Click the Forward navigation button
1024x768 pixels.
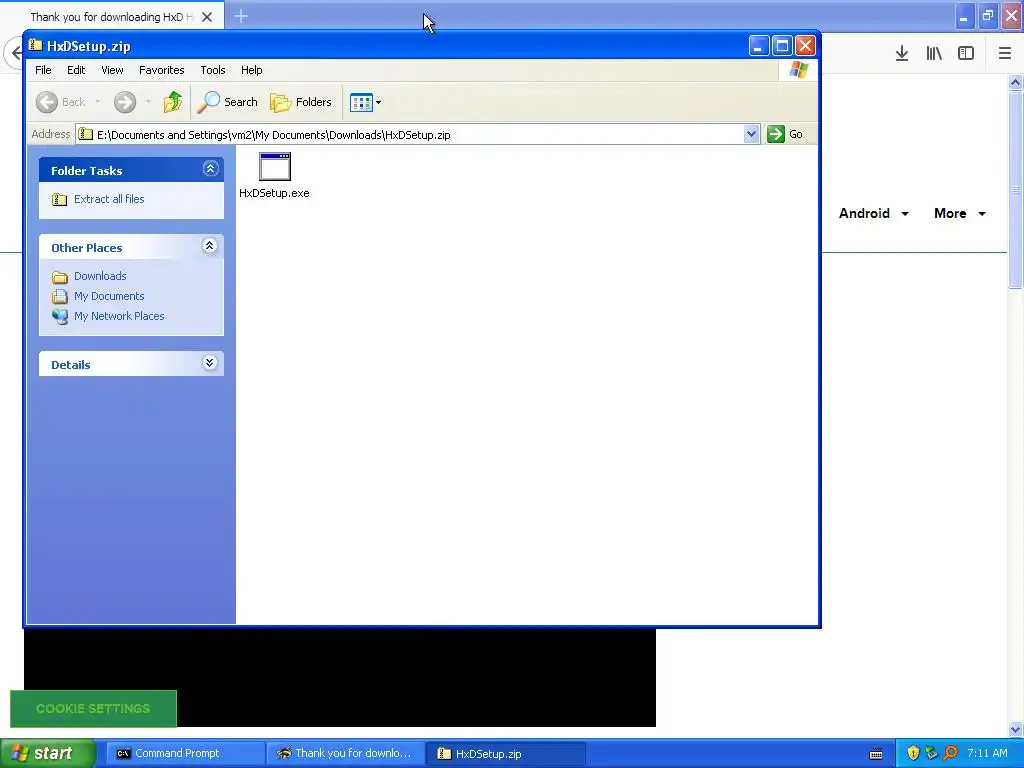click(x=125, y=102)
